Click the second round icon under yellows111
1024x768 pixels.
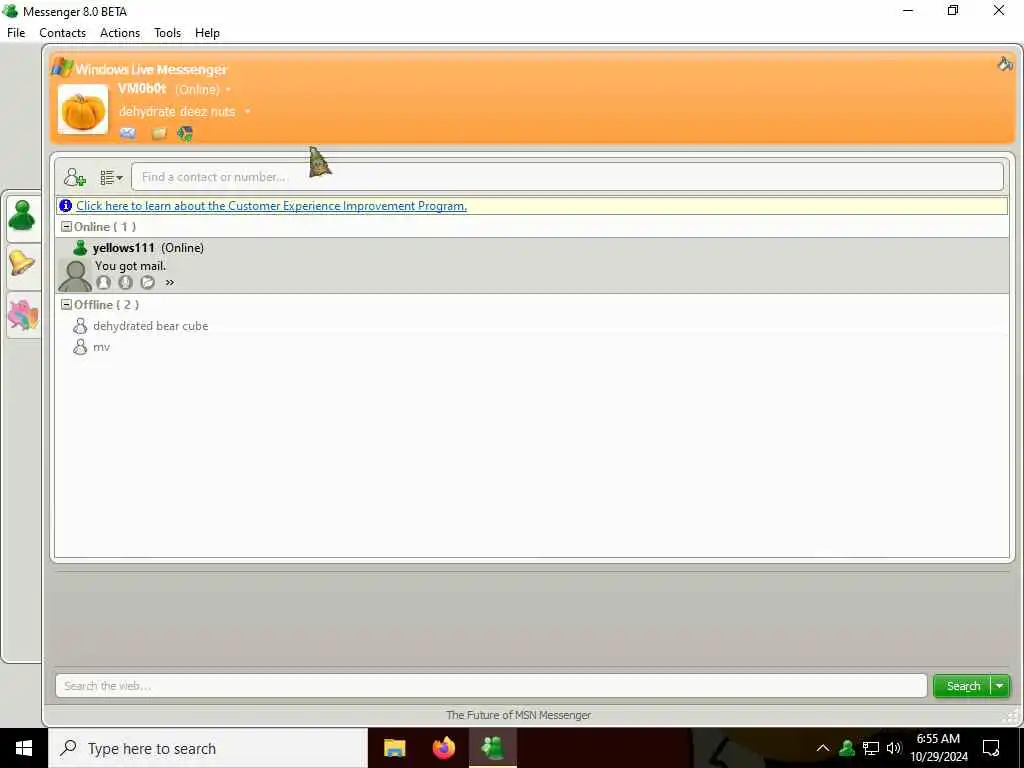(125, 282)
